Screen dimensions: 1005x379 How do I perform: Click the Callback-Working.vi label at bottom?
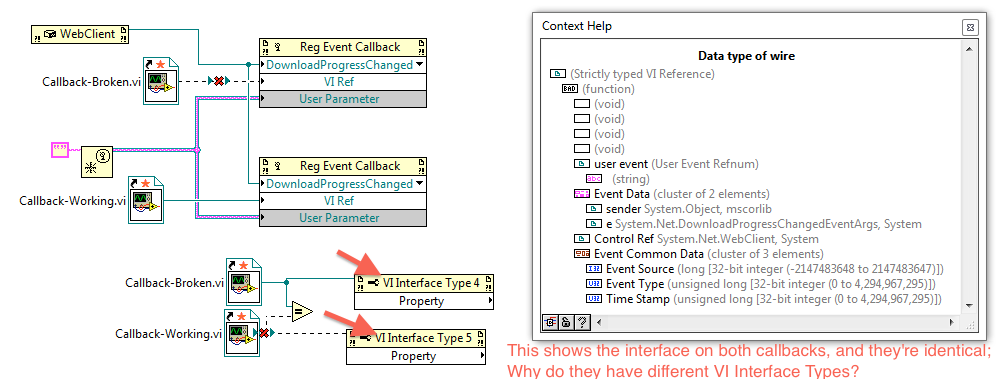[169, 333]
